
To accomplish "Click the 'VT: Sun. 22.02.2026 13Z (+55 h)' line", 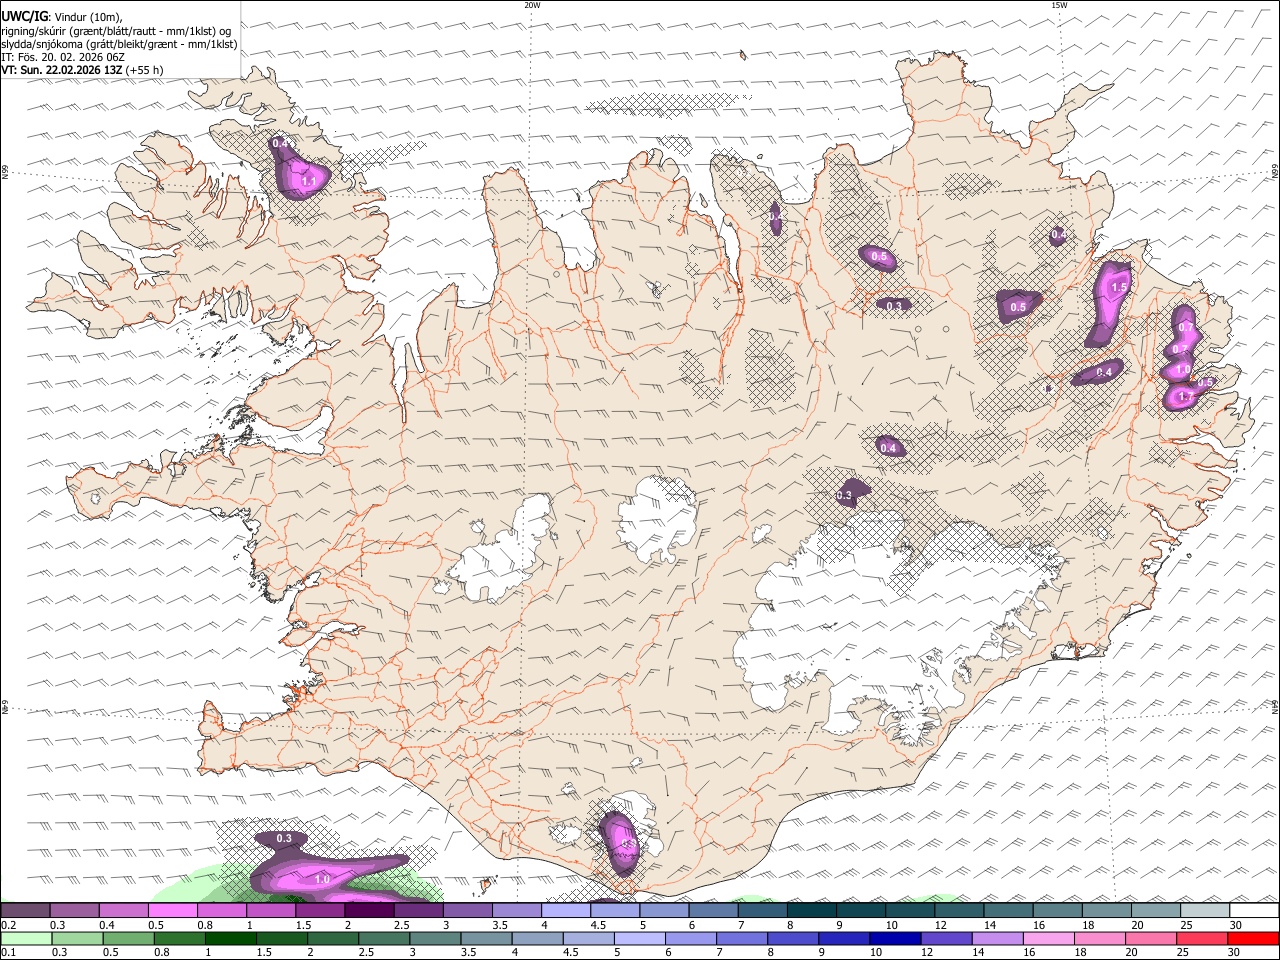I will point(82,70).
